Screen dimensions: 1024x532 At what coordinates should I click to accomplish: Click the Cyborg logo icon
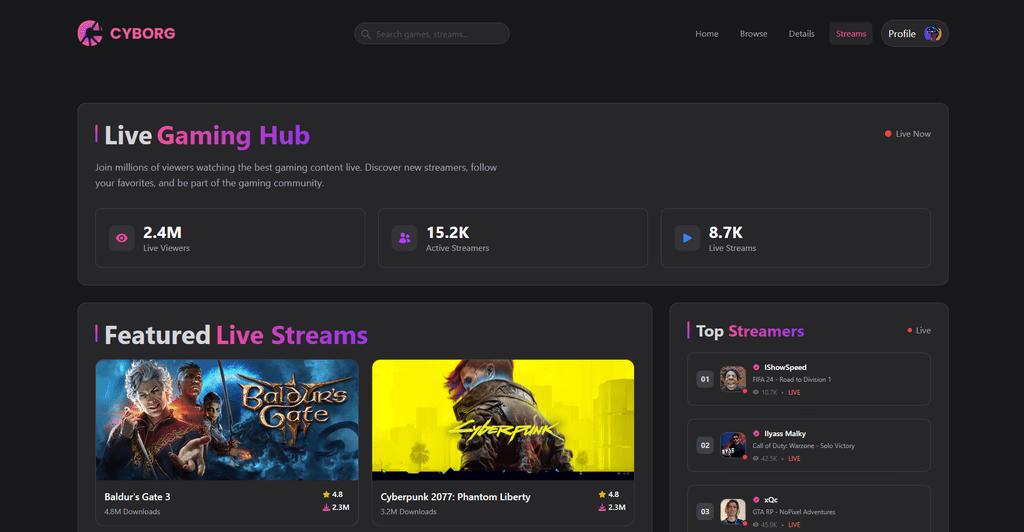pyautogui.click(x=90, y=33)
